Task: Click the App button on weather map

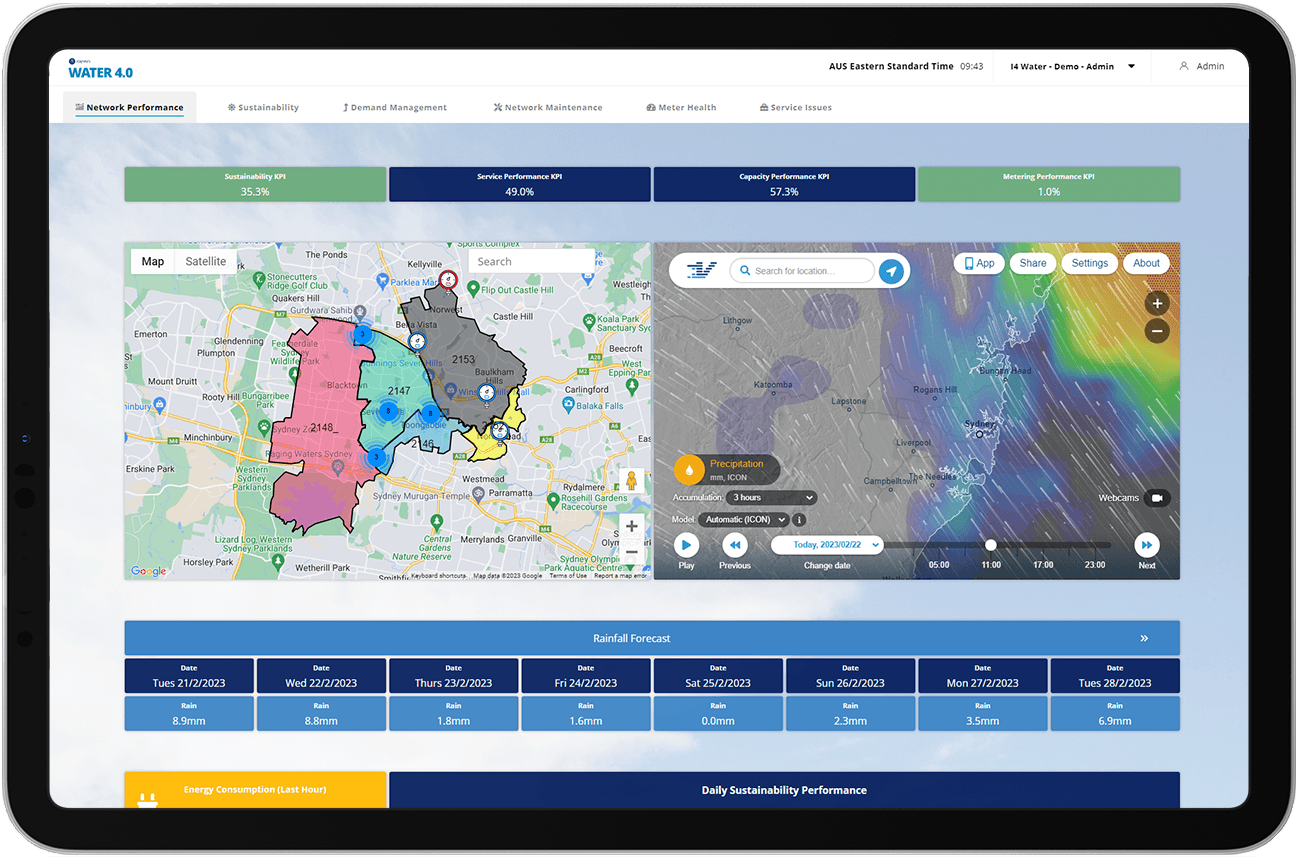Action: 978,263
